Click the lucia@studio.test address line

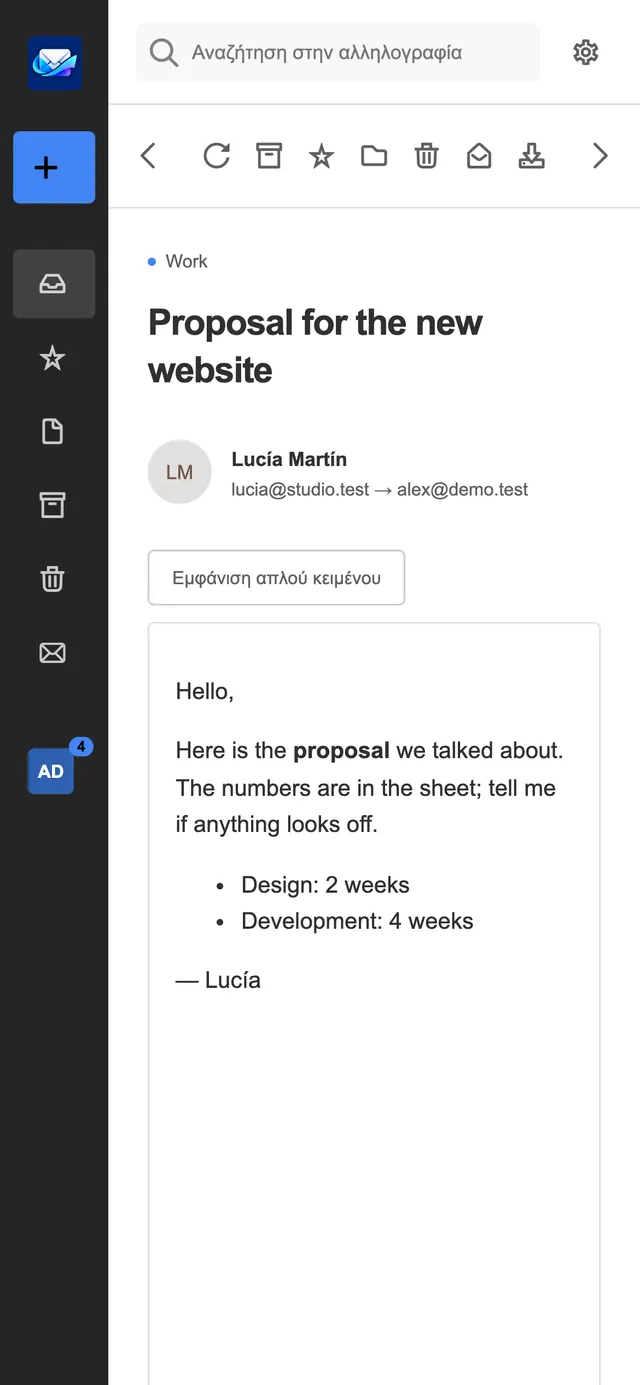pos(380,490)
